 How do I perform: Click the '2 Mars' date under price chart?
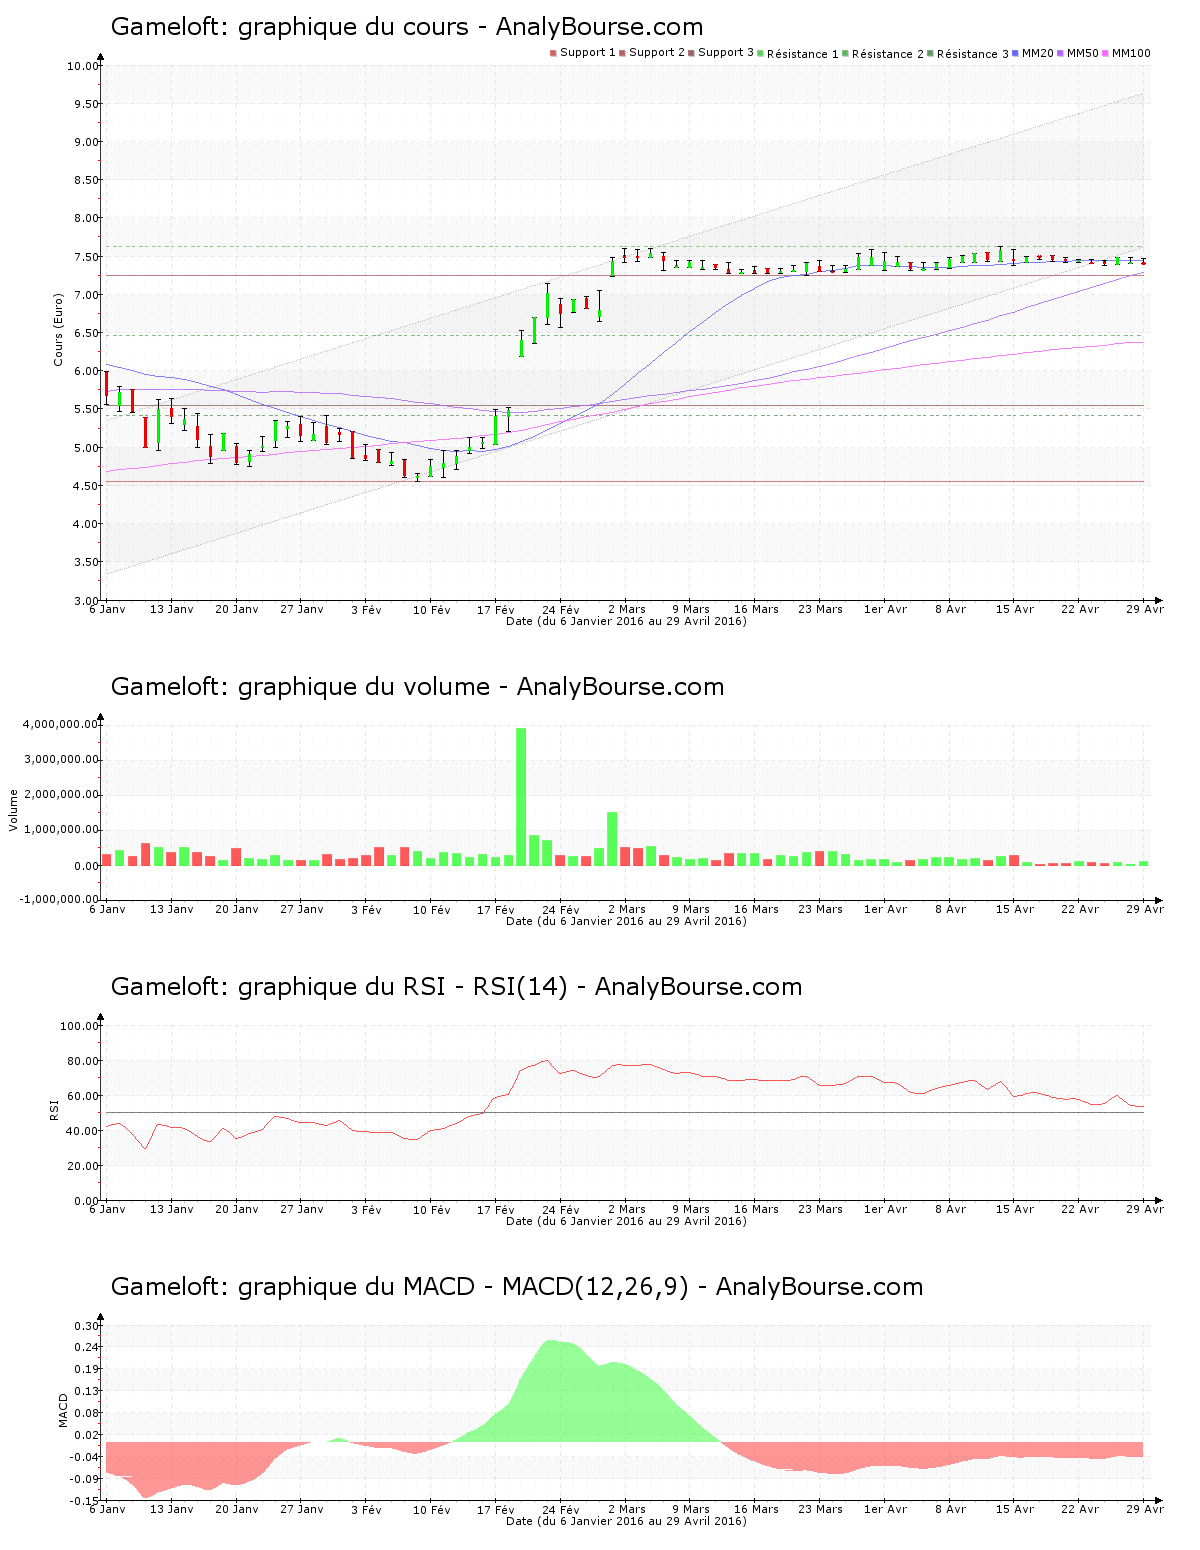(627, 609)
